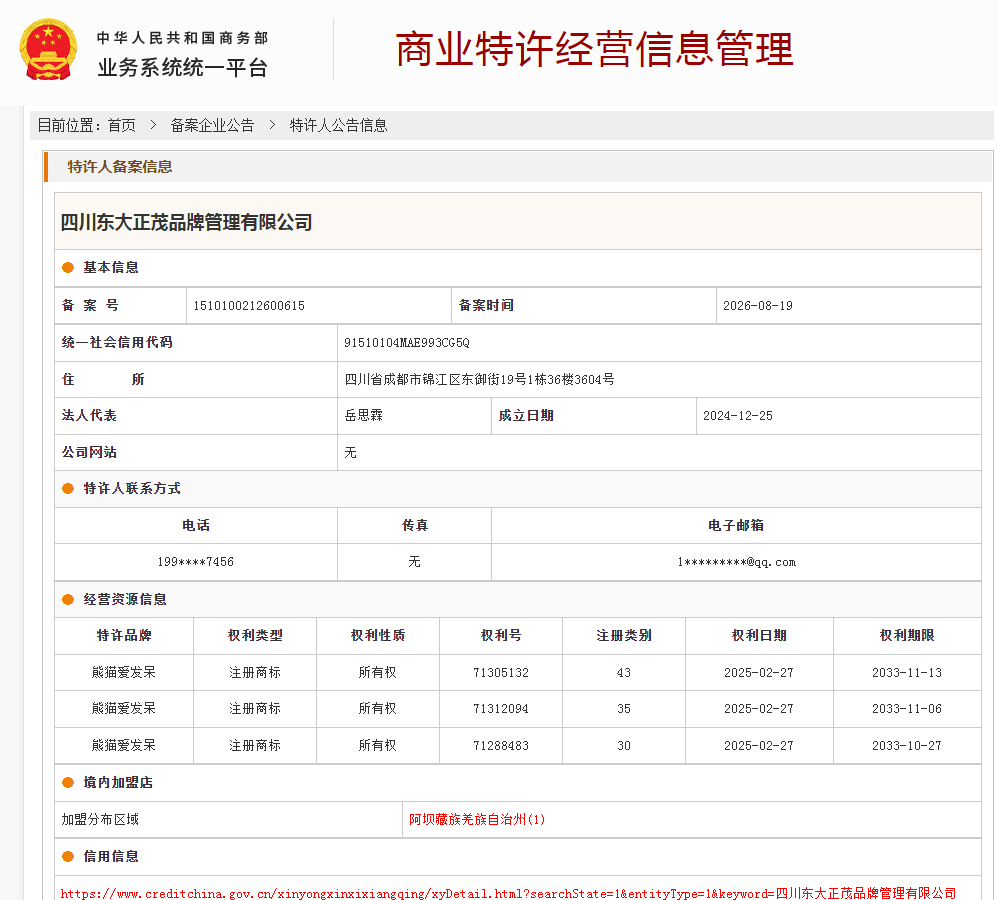Select establishment date 2024-12-25
The image size is (998, 900).
tap(738, 416)
